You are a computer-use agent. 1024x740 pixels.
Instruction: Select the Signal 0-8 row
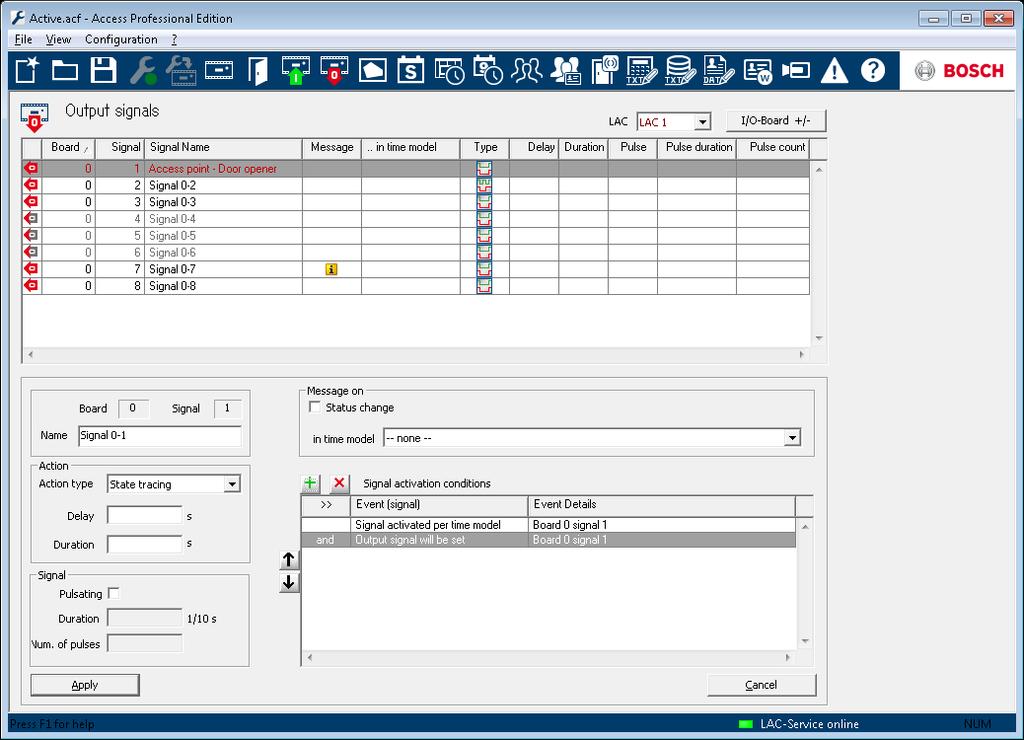pyautogui.click(x=415, y=286)
